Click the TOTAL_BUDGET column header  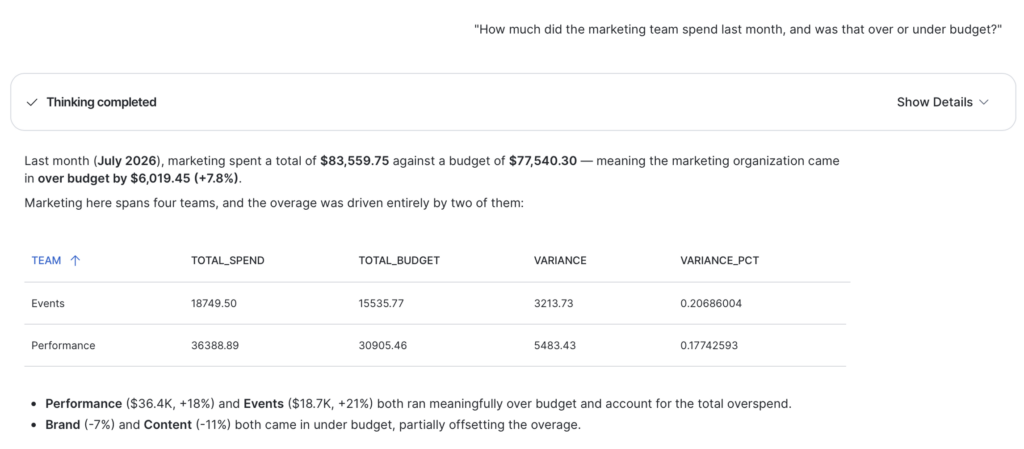pyautogui.click(x=399, y=260)
